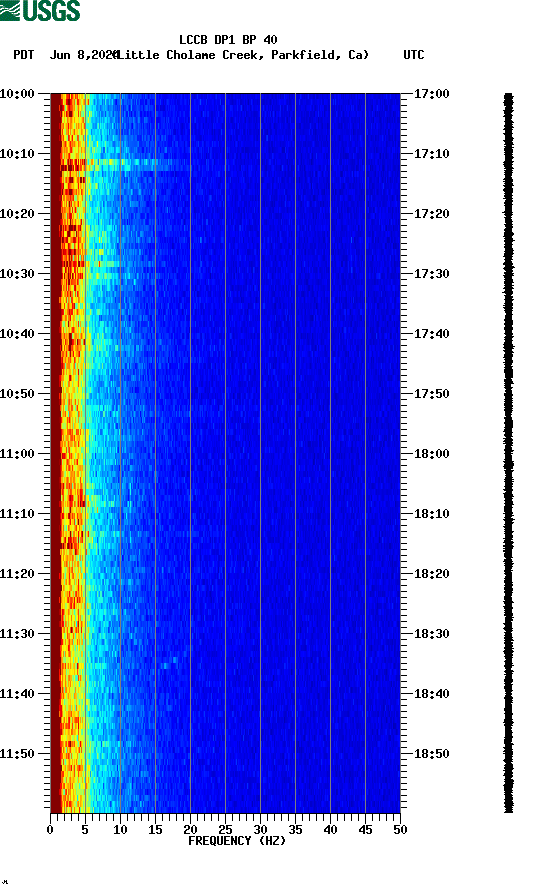This screenshot has width=552, height=893.
Task: Click the '17:20' UTC time label
Action: (431, 214)
